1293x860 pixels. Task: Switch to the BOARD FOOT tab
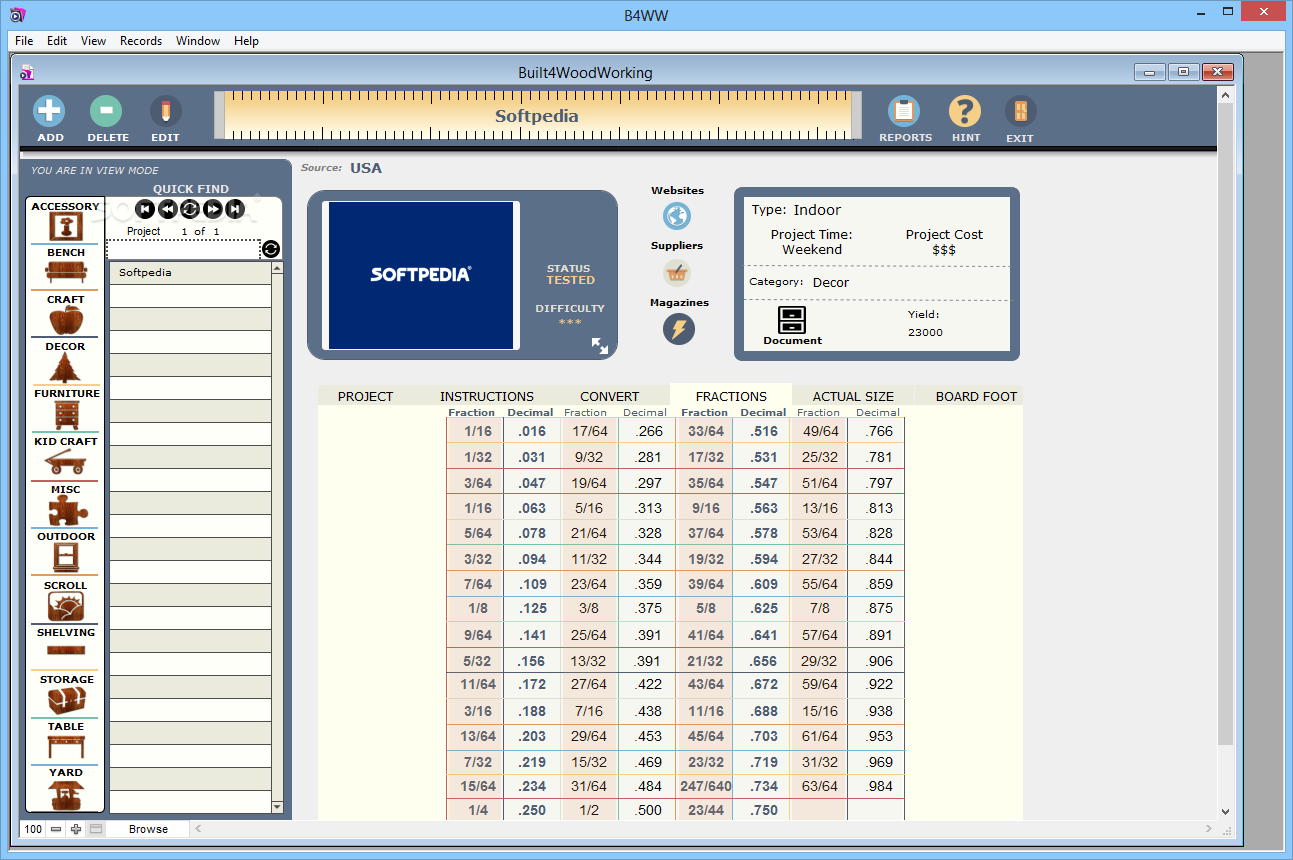[x=975, y=396]
